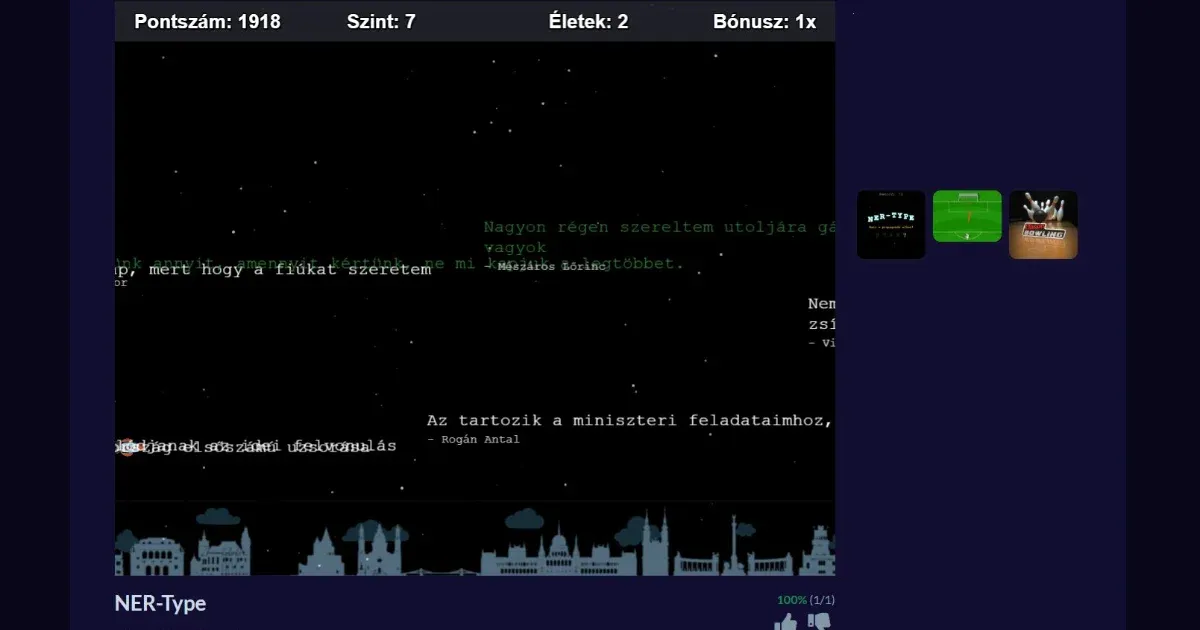The height and width of the screenshot is (630, 1200).
Task: Click the thumbs down rating icon
Action: point(819,622)
